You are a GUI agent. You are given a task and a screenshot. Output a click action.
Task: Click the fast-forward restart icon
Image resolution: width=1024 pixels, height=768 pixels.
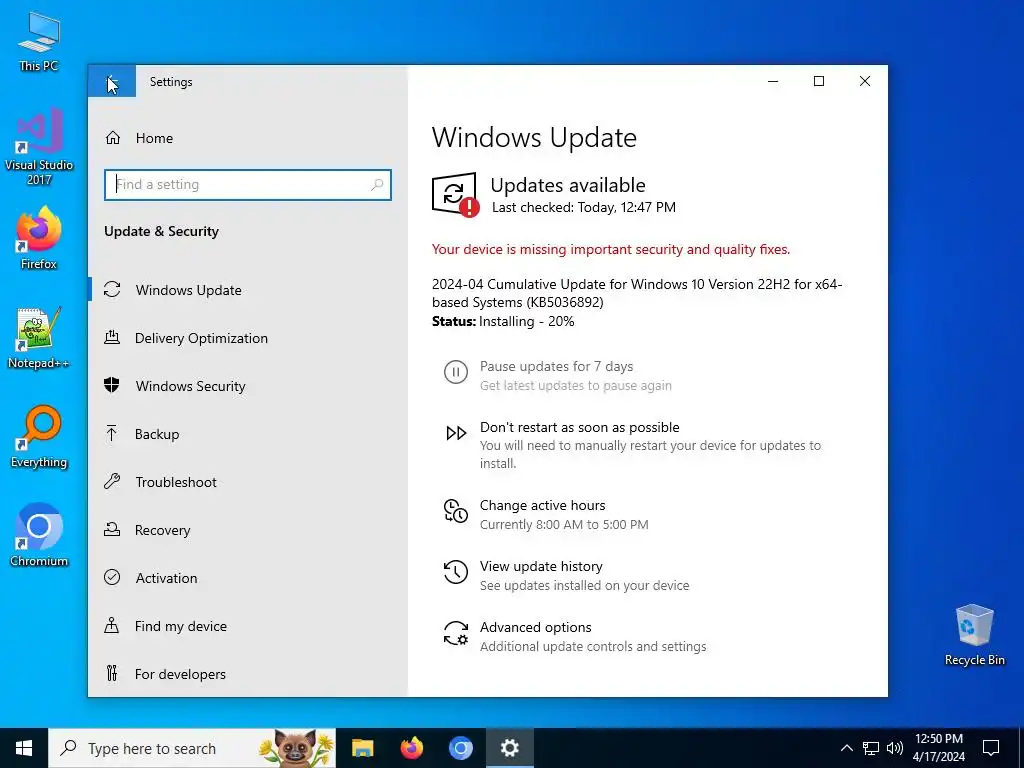pyautogui.click(x=456, y=433)
